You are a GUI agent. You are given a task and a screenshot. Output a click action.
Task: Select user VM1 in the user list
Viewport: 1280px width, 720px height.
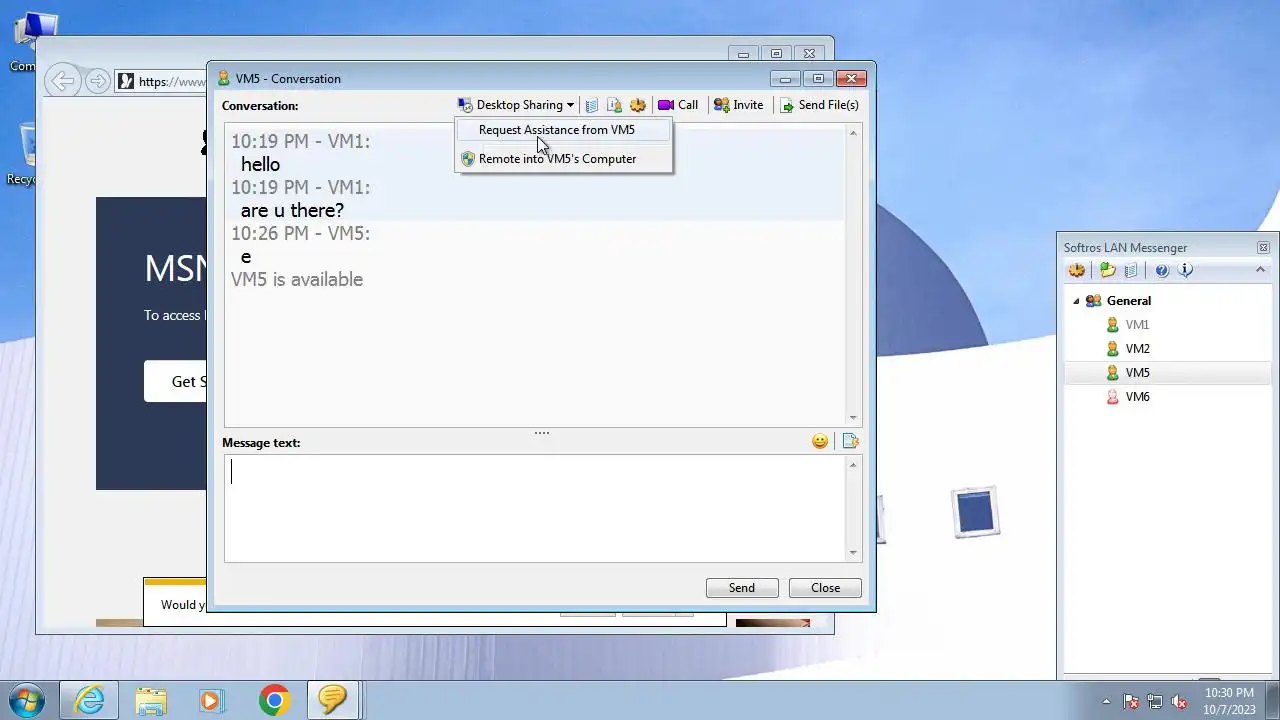(x=1137, y=325)
